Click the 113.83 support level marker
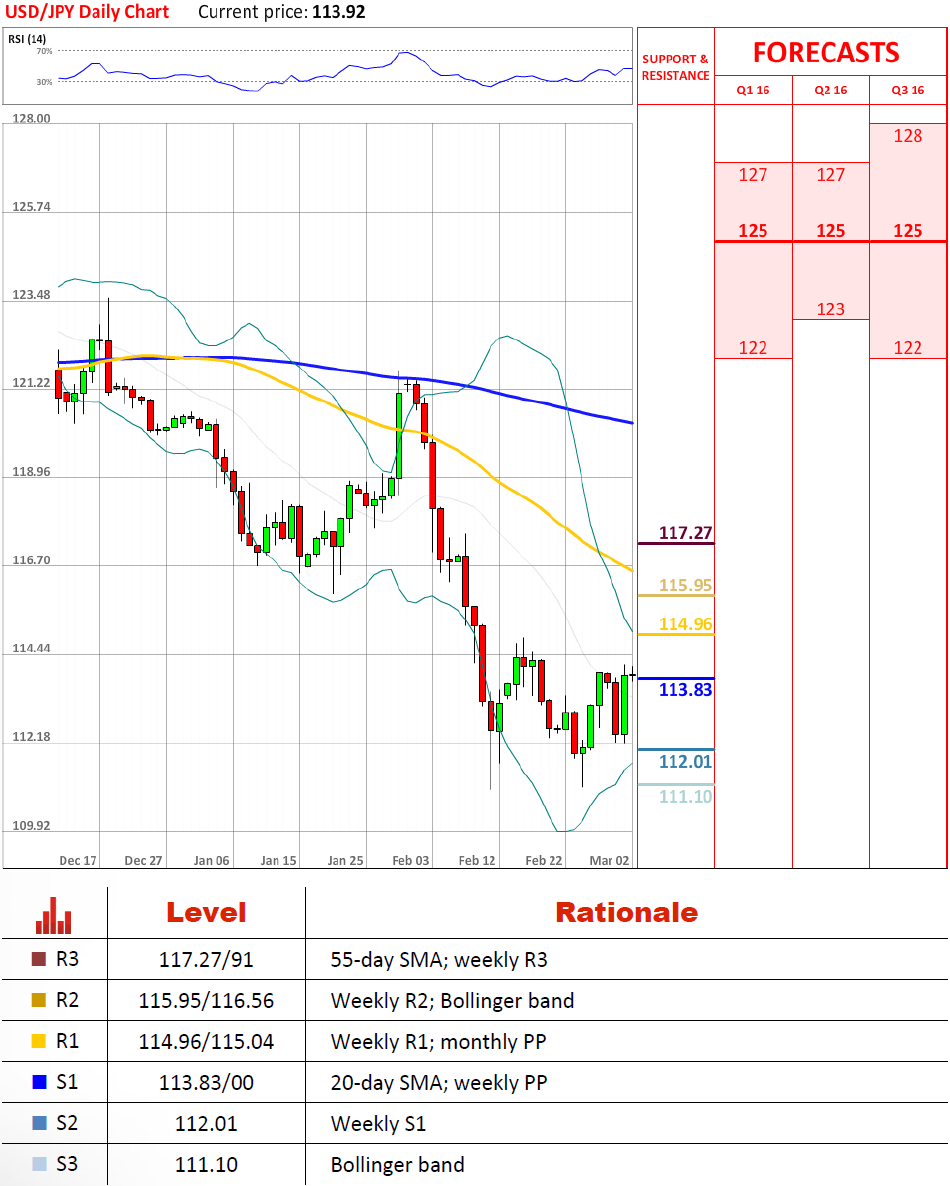The height and width of the screenshot is (1186, 950). click(685, 690)
